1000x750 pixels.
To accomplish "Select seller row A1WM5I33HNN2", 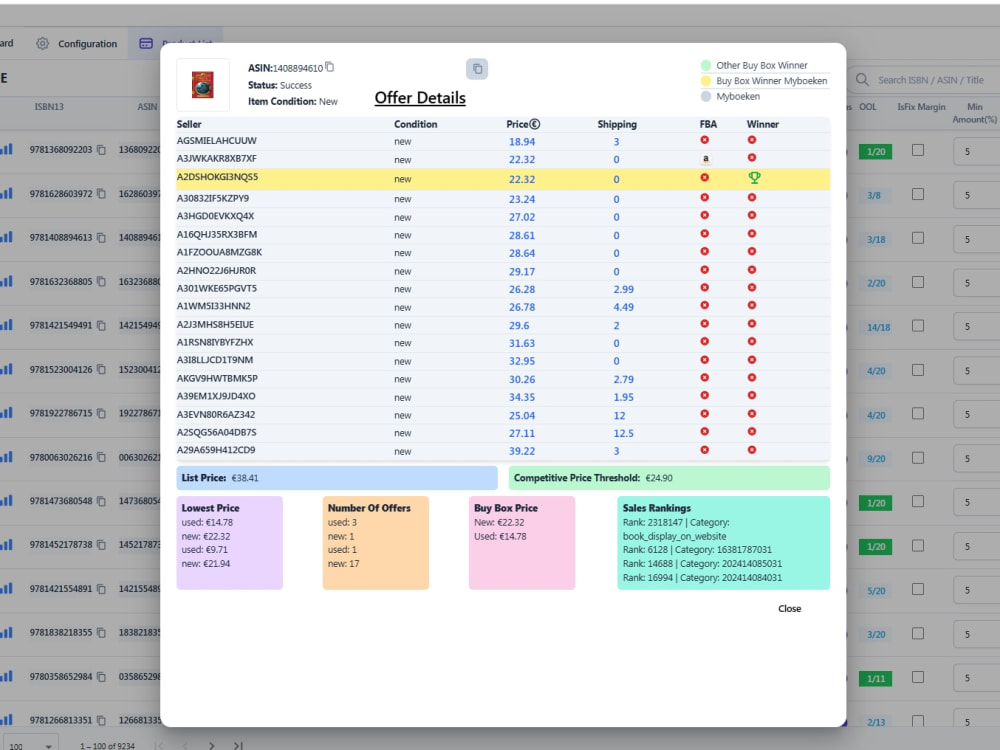I will click(503, 307).
